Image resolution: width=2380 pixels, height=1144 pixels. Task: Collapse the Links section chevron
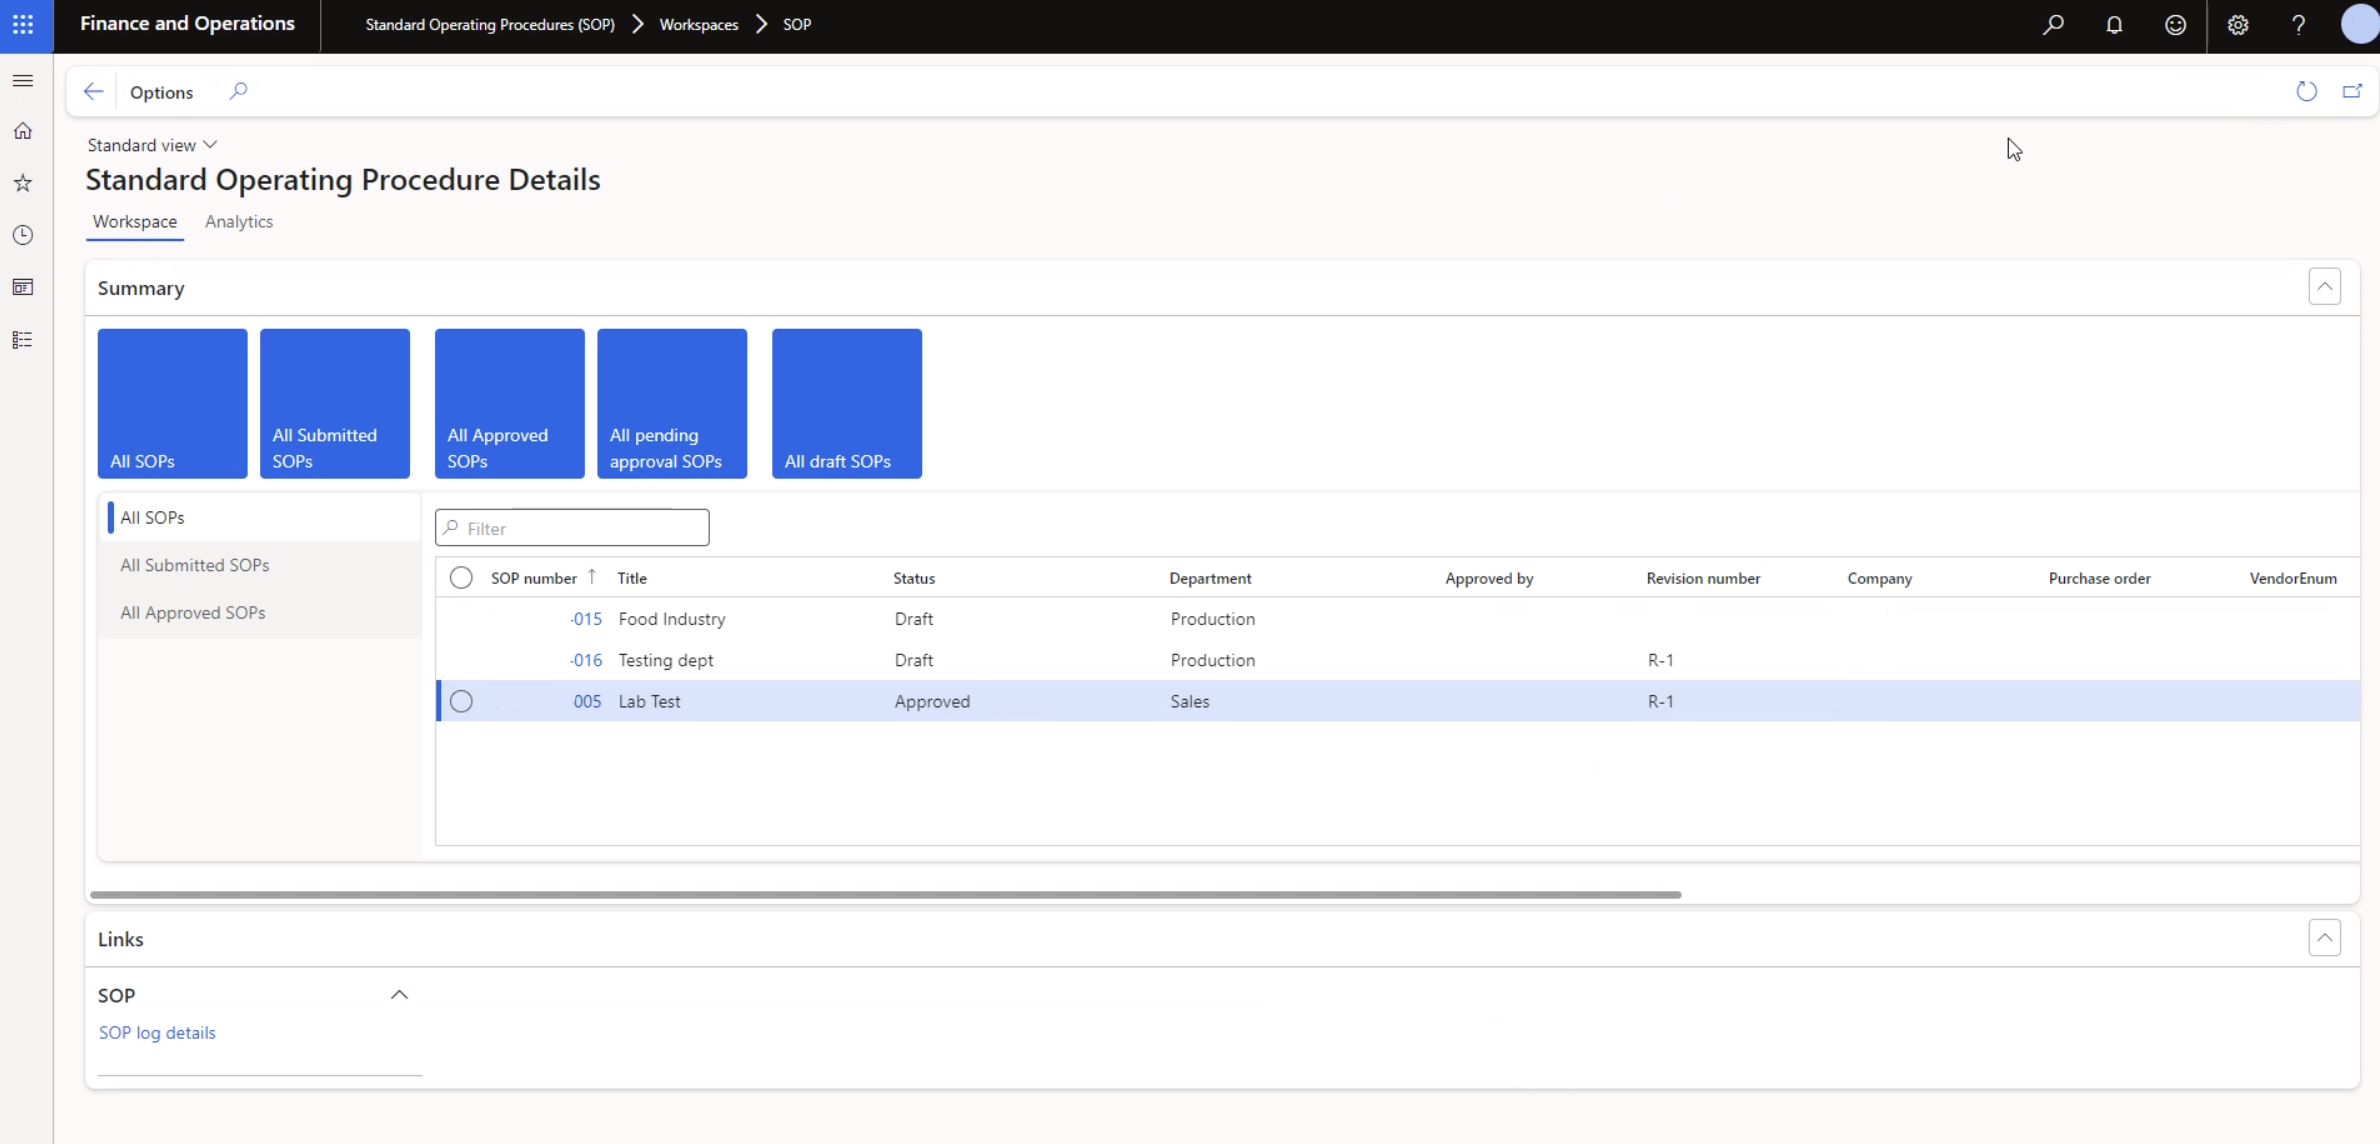pyautogui.click(x=2325, y=938)
